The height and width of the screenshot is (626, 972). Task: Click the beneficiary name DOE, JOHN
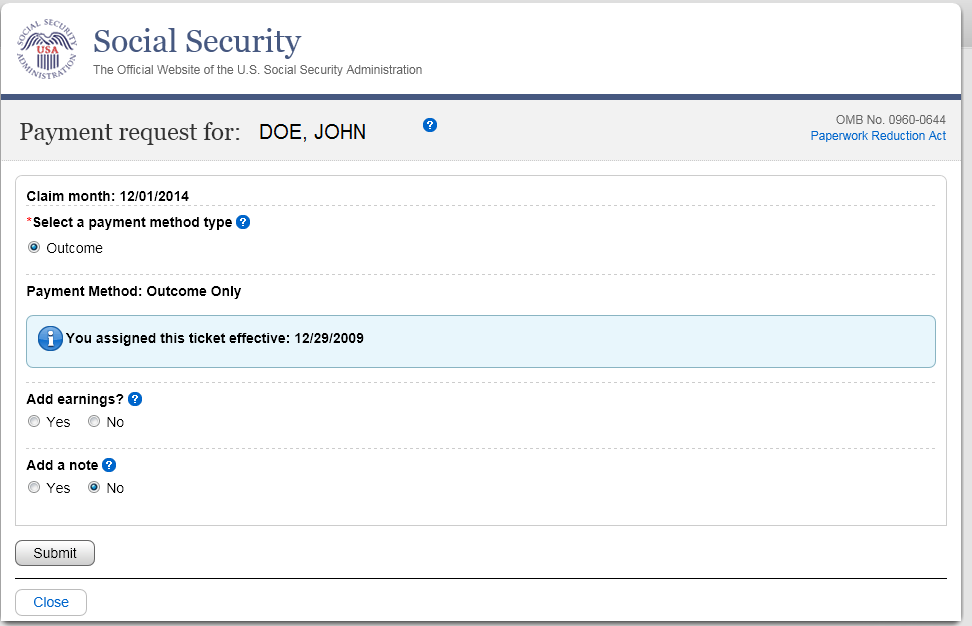[312, 132]
